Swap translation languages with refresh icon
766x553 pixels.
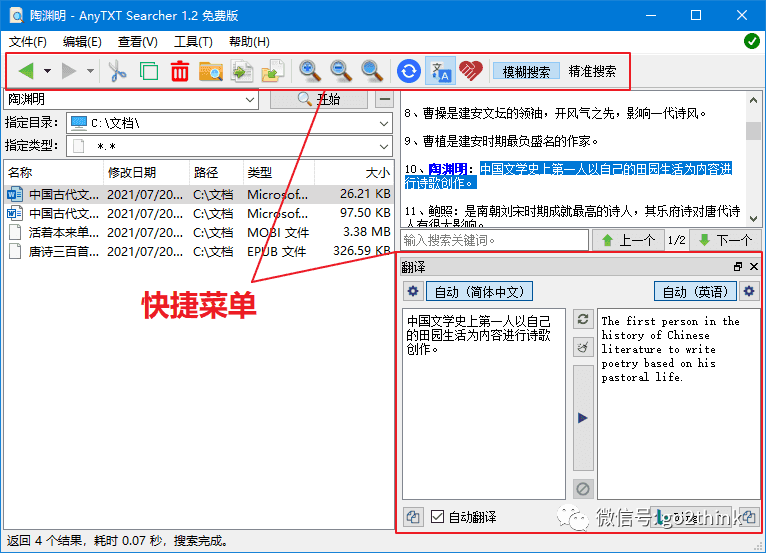click(583, 319)
